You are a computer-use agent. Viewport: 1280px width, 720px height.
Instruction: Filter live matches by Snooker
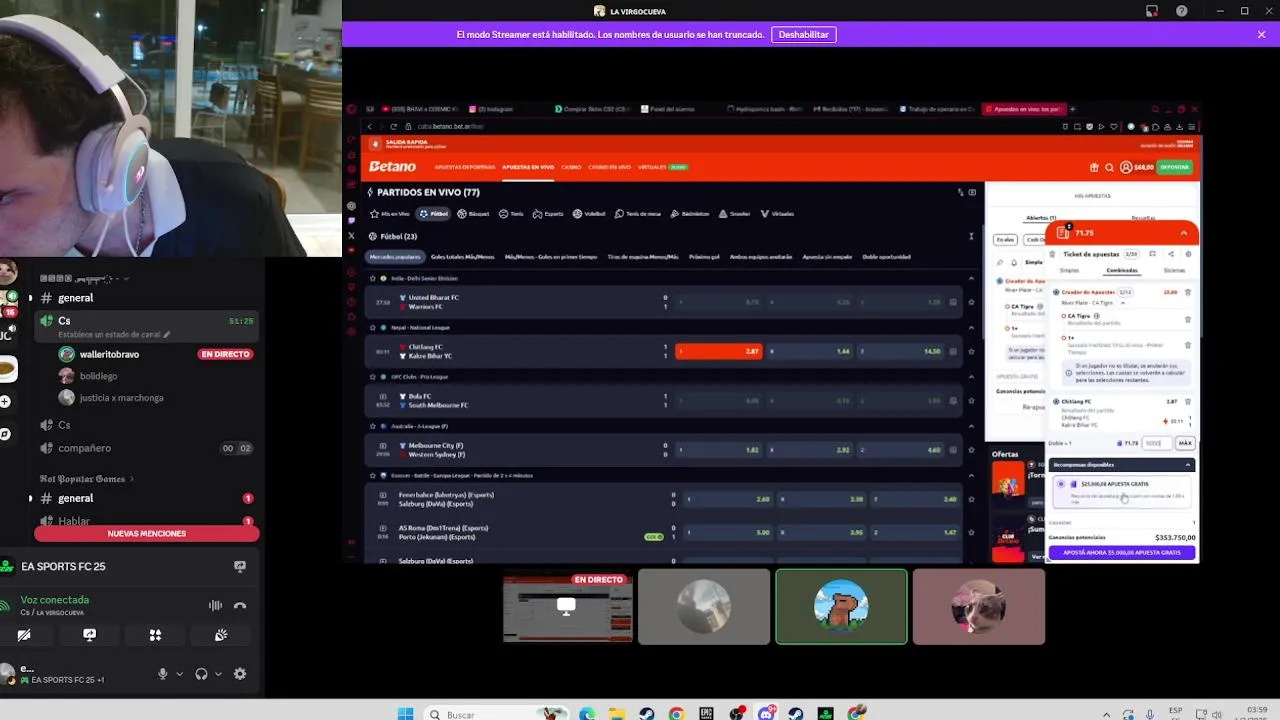(734, 213)
